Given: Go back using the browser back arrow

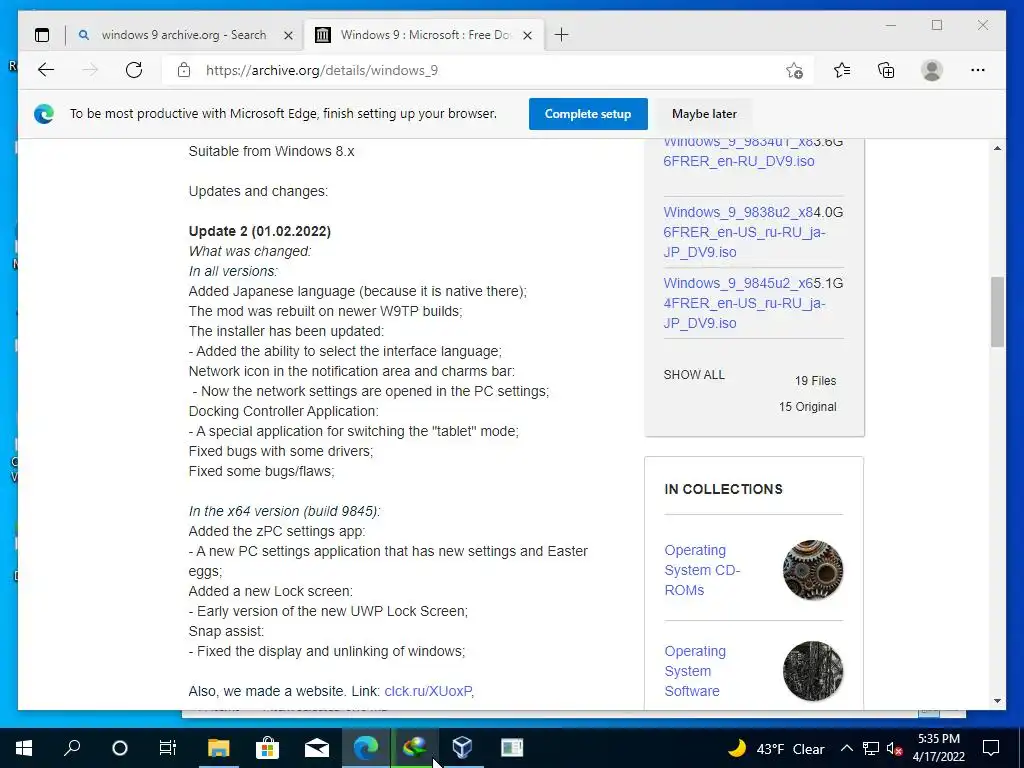Looking at the screenshot, I should 46,70.
